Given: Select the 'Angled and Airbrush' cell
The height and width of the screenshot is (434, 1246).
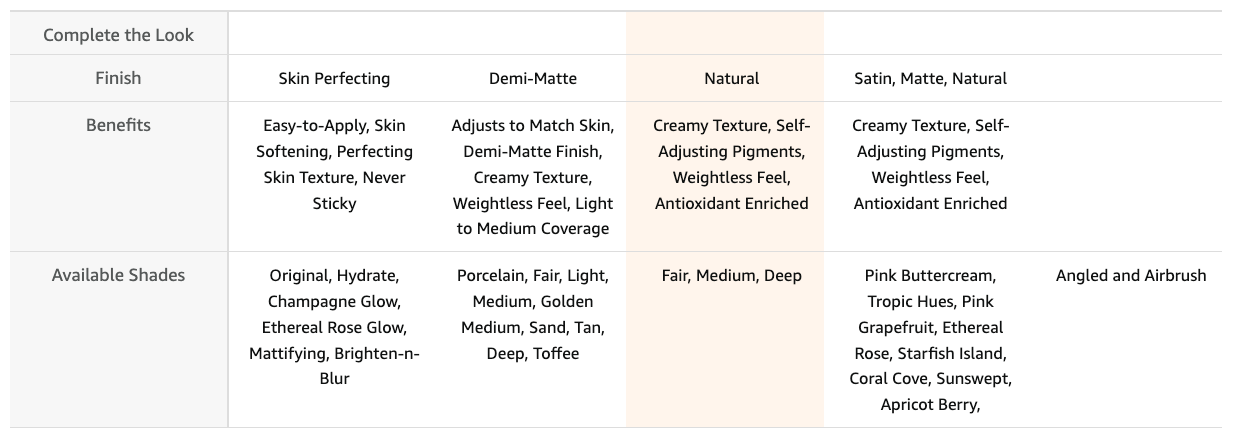Looking at the screenshot, I should point(1130,276).
